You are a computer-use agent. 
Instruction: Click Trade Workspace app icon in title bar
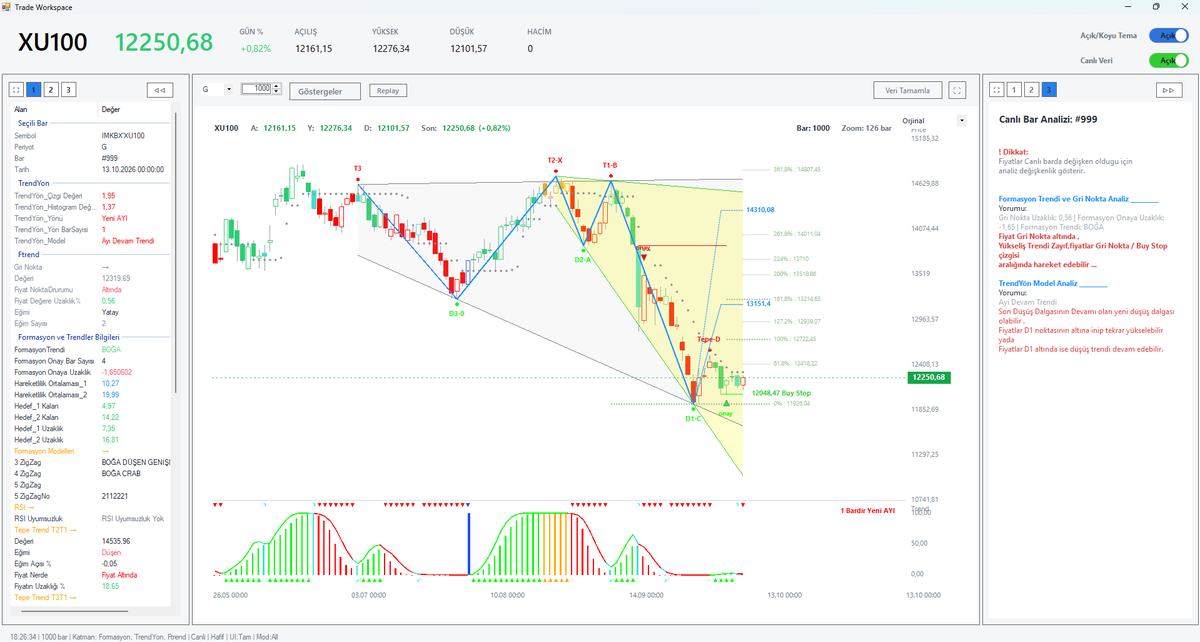point(6,6)
